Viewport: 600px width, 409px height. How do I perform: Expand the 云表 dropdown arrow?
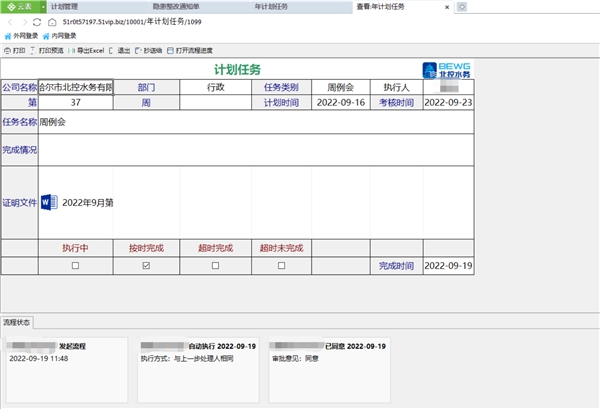click(43, 7)
